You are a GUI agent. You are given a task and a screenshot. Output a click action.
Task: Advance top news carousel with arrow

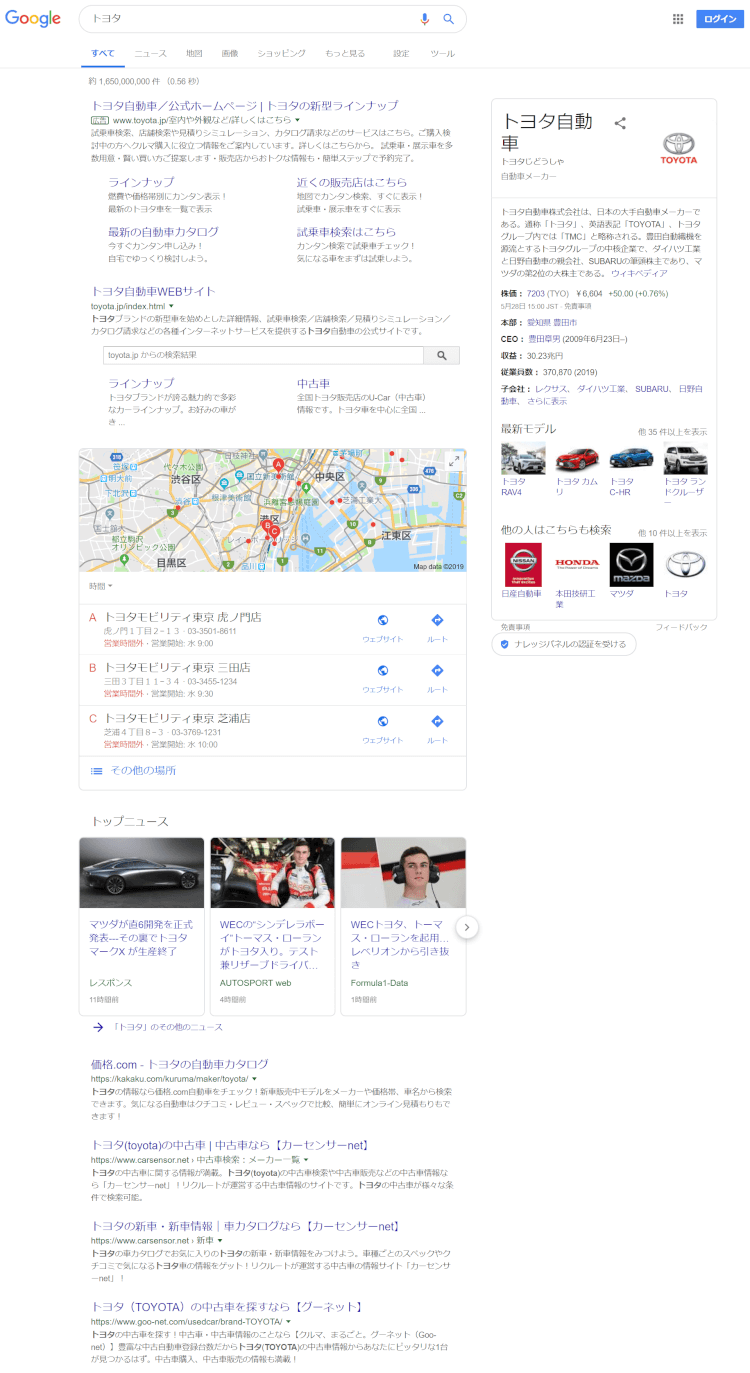pyautogui.click(x=467, y=927)
